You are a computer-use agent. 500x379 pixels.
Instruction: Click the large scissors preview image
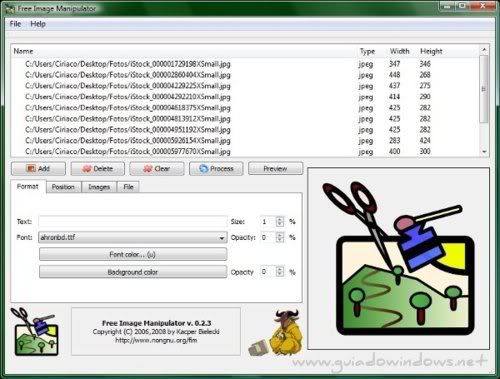398,258
